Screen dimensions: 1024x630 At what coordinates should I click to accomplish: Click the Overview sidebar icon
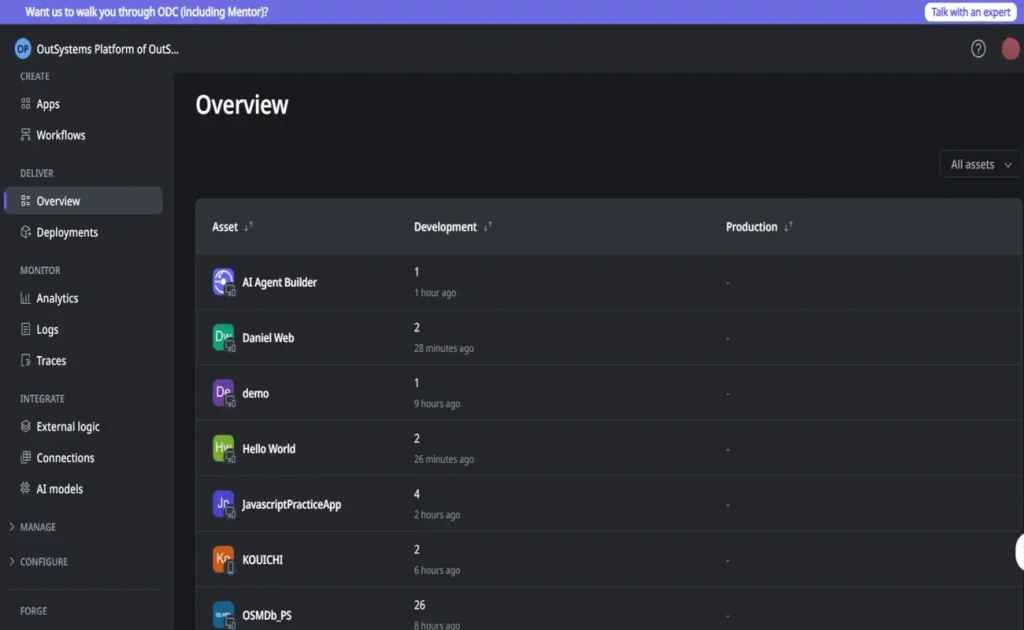coord(25,200)
